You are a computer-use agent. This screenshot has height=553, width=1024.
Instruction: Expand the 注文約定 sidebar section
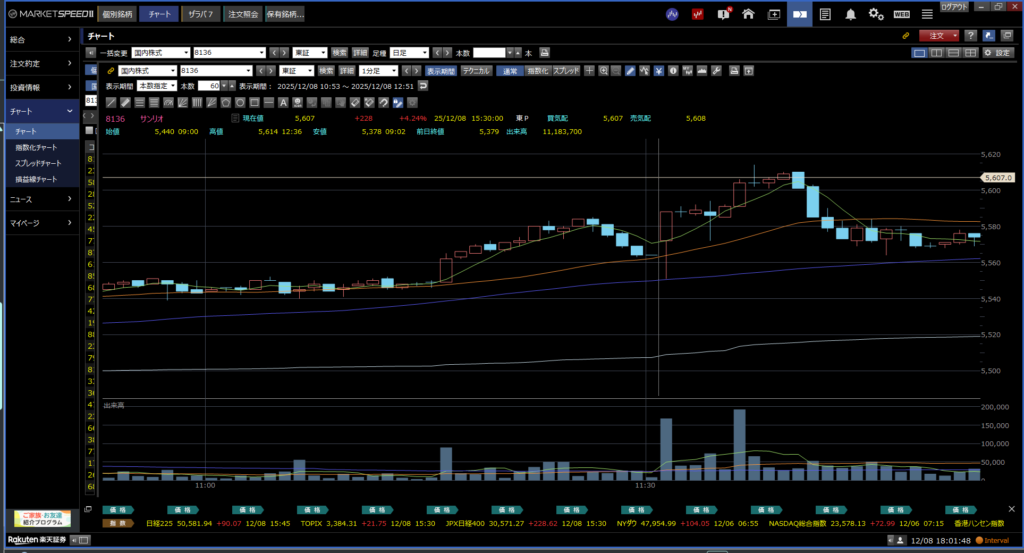coord(38,63)
